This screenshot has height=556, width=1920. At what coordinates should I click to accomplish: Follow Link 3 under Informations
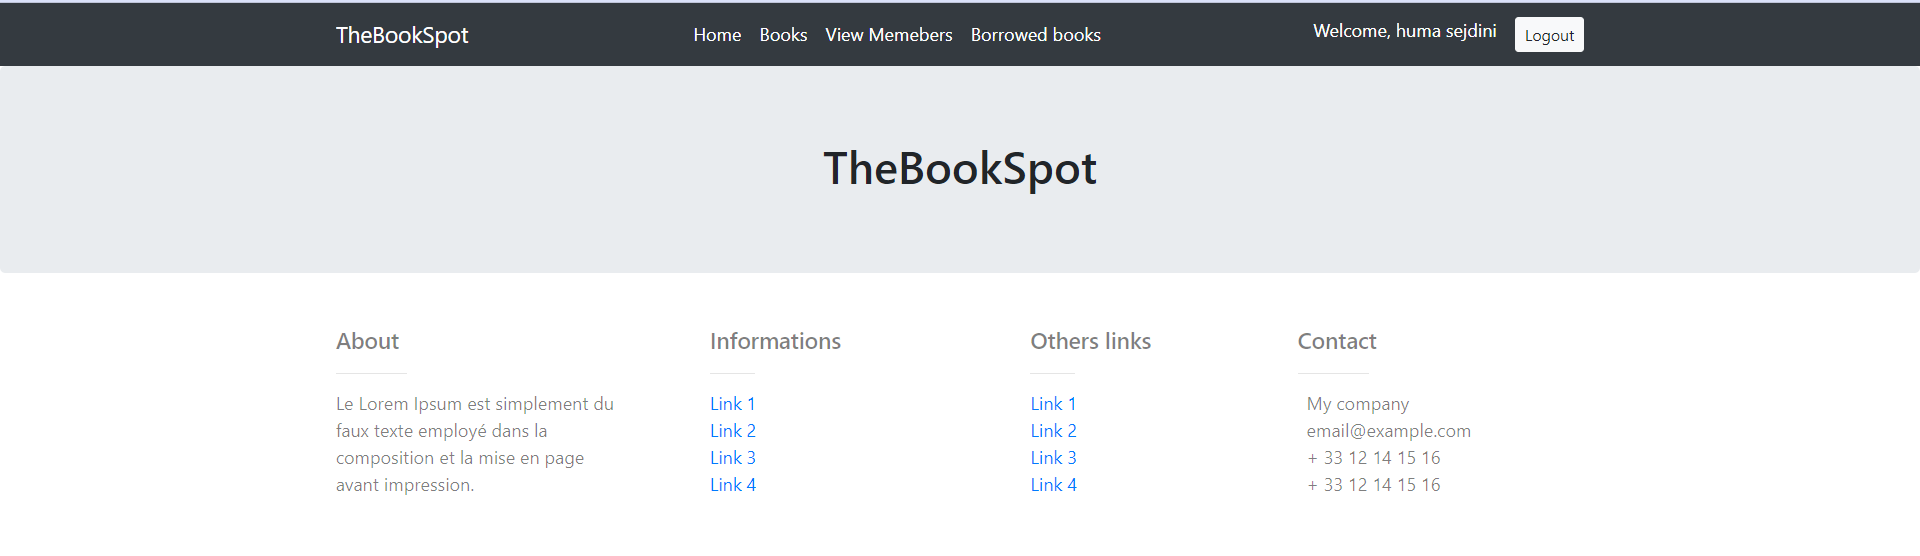click(732, 458)
